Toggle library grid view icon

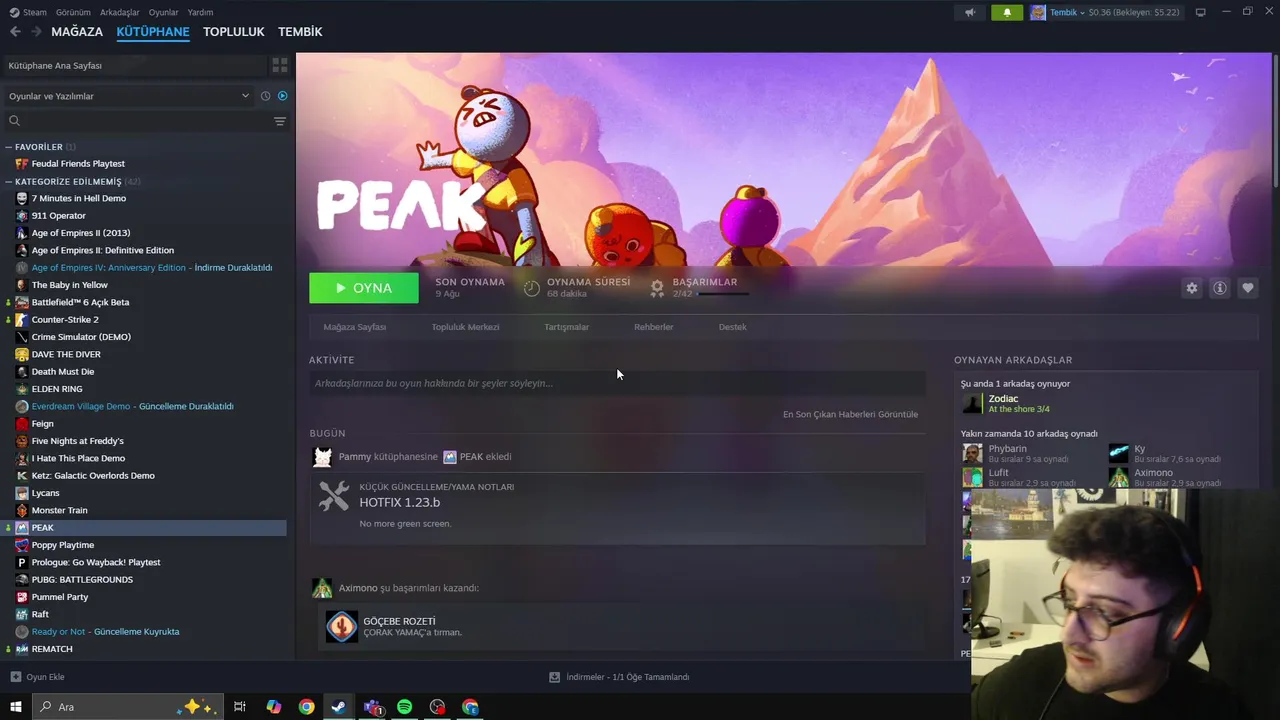click(280, 65)
